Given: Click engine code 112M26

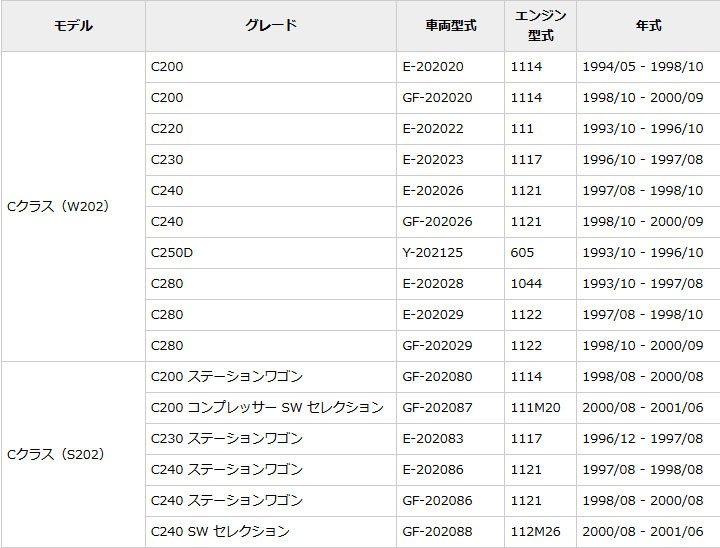Looking at the screenshot, I should [x=535, y=532].
